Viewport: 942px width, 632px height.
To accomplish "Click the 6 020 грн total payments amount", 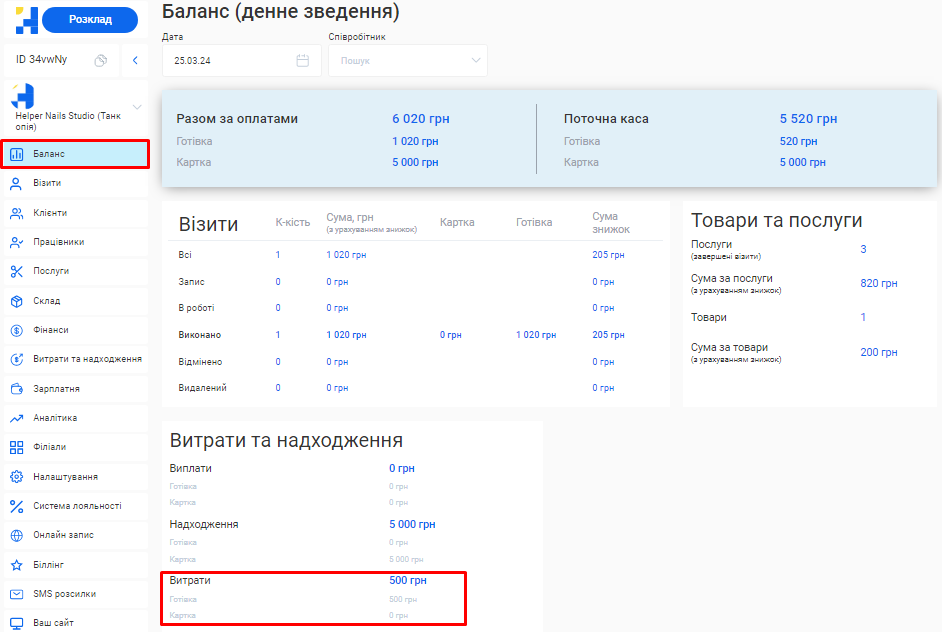I will [x=420, y=119].
